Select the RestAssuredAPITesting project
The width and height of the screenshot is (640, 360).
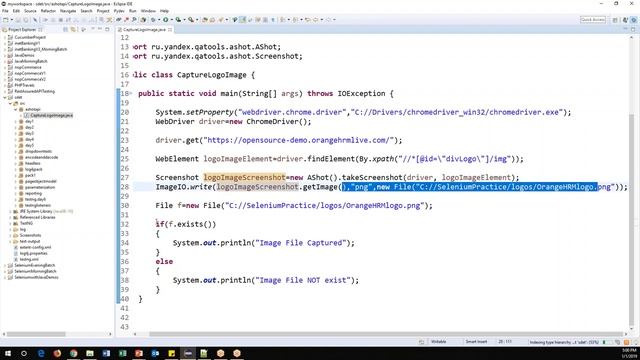click(34, 91)
